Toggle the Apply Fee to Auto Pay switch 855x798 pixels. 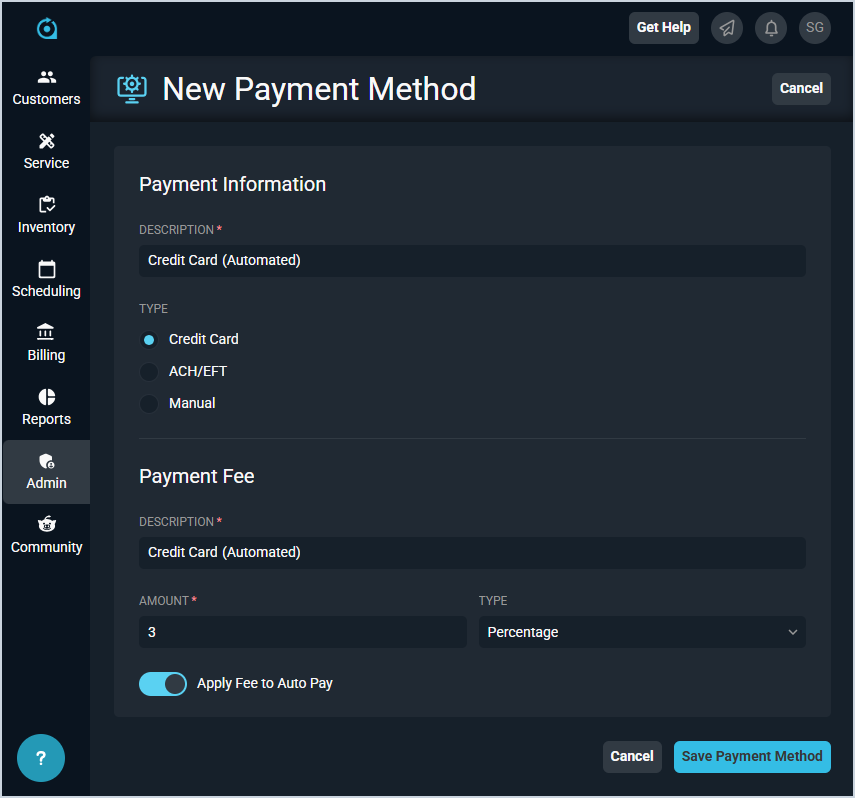(163, 684)
